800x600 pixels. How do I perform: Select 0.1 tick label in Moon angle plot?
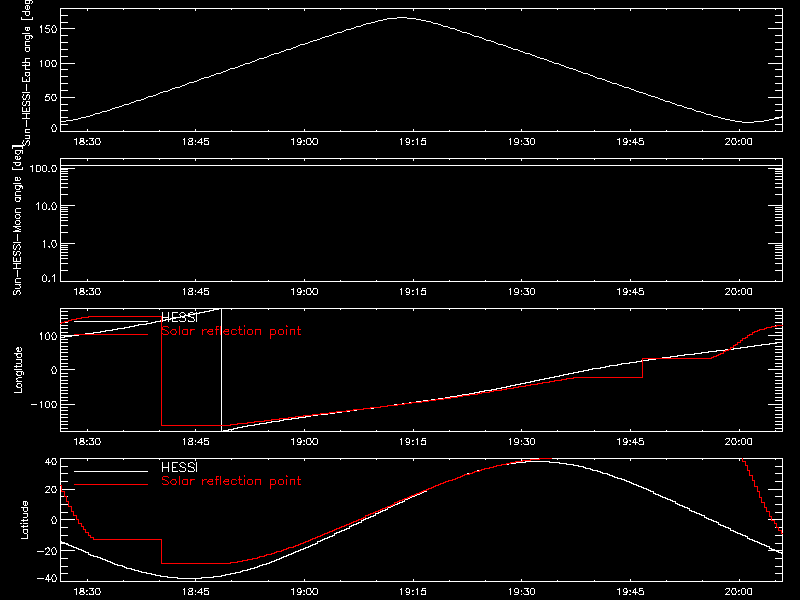coord(49,278)
